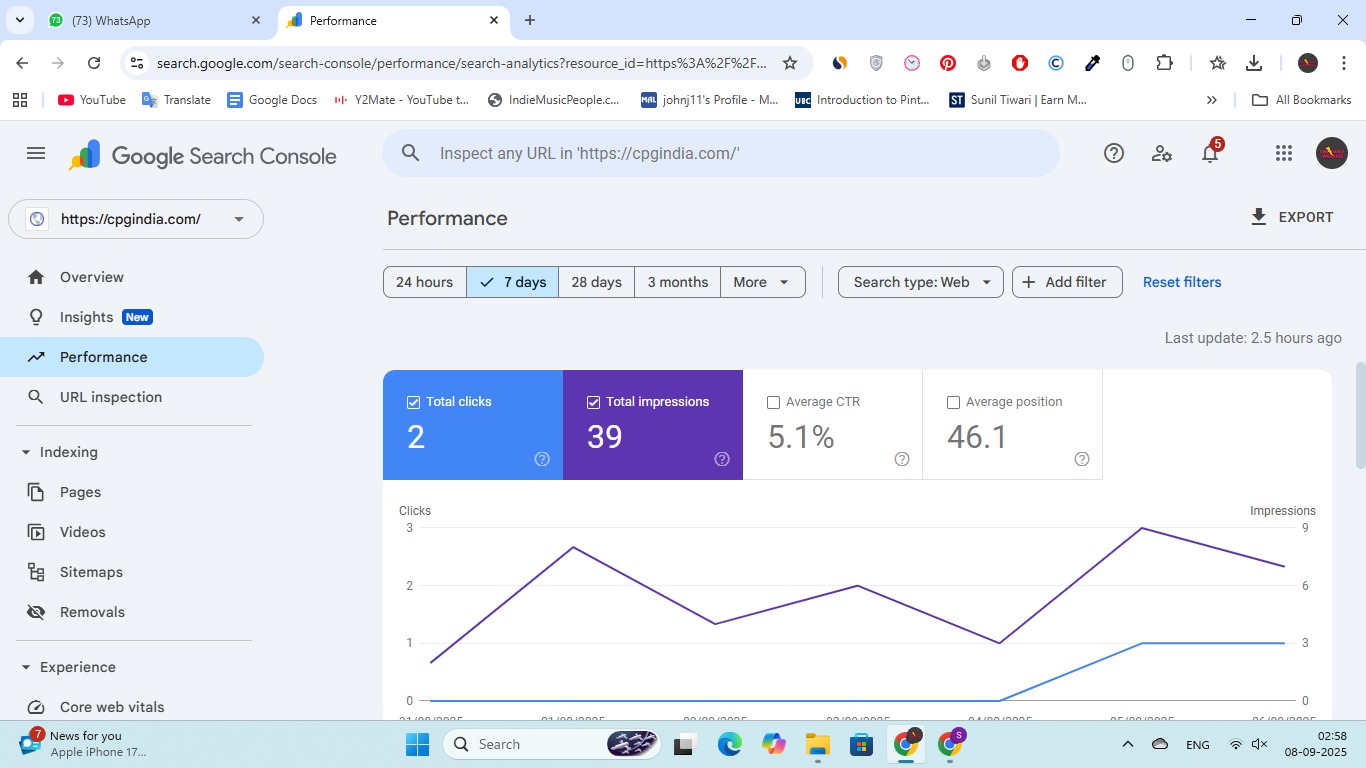1366x768 pixels.
Task: Open URL inspection in the sidebar
Action: pos(132,397)
